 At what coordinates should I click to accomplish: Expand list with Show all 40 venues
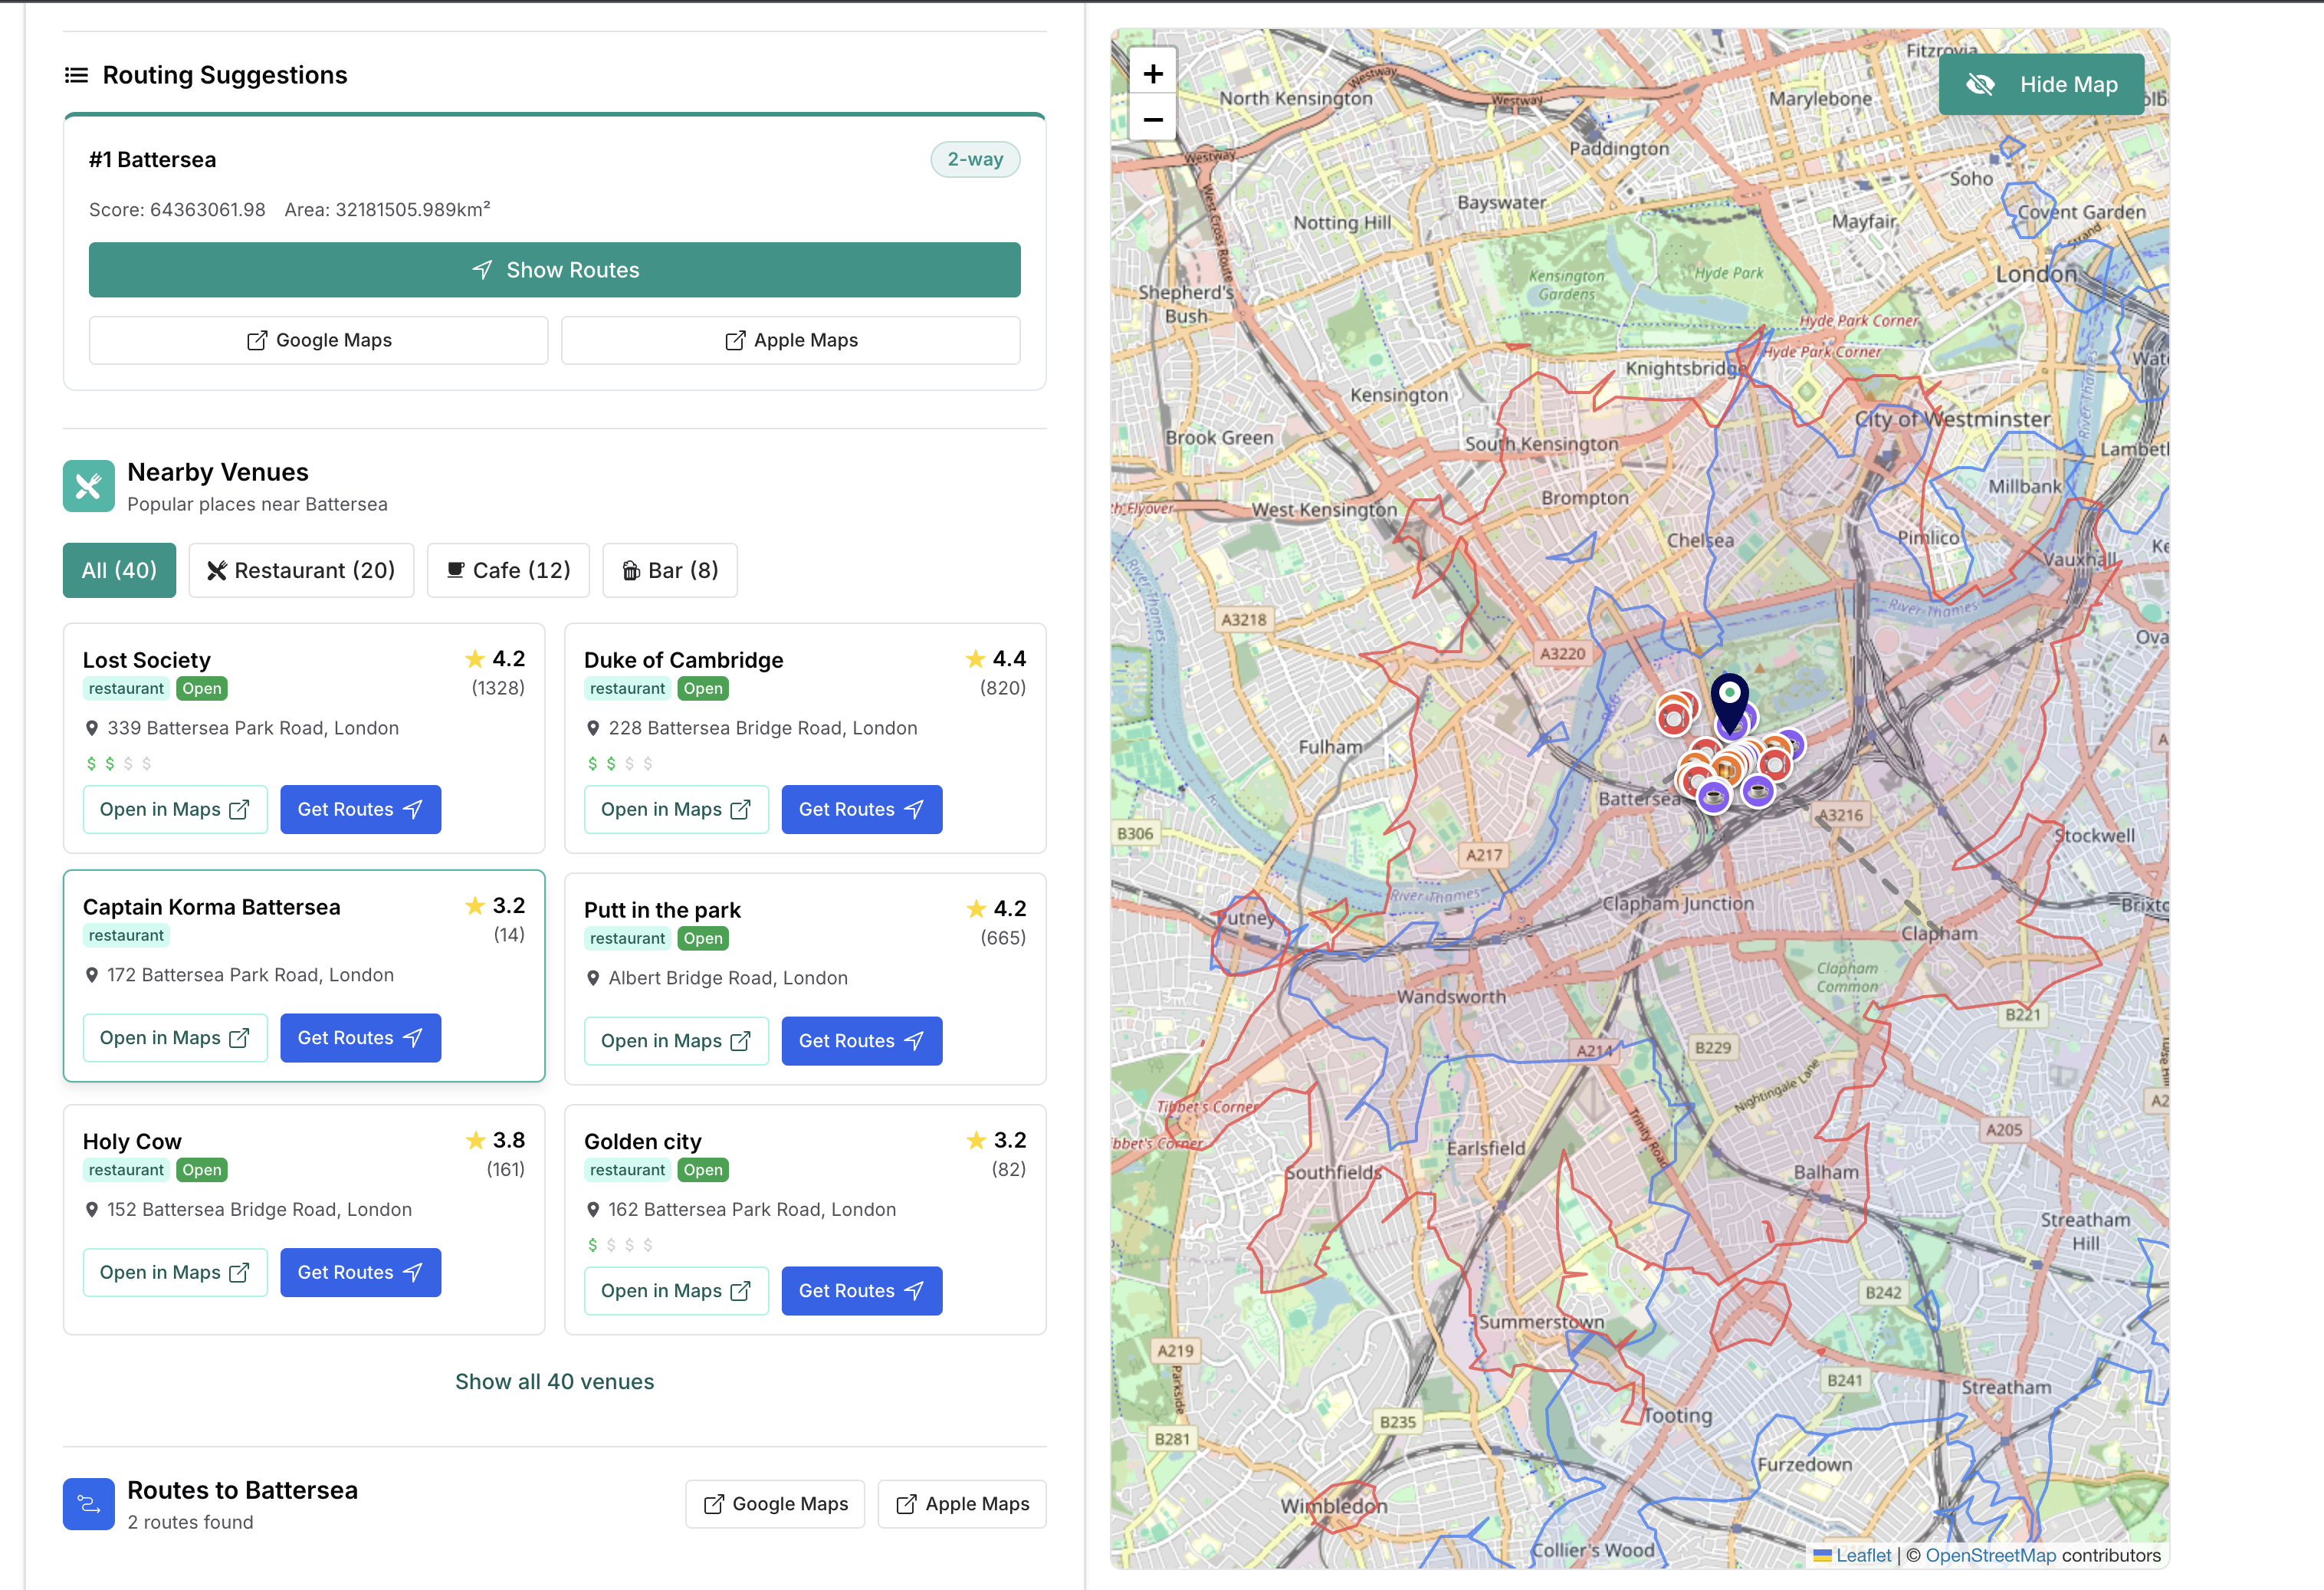pyautogui.click(x=554, y=1381)
